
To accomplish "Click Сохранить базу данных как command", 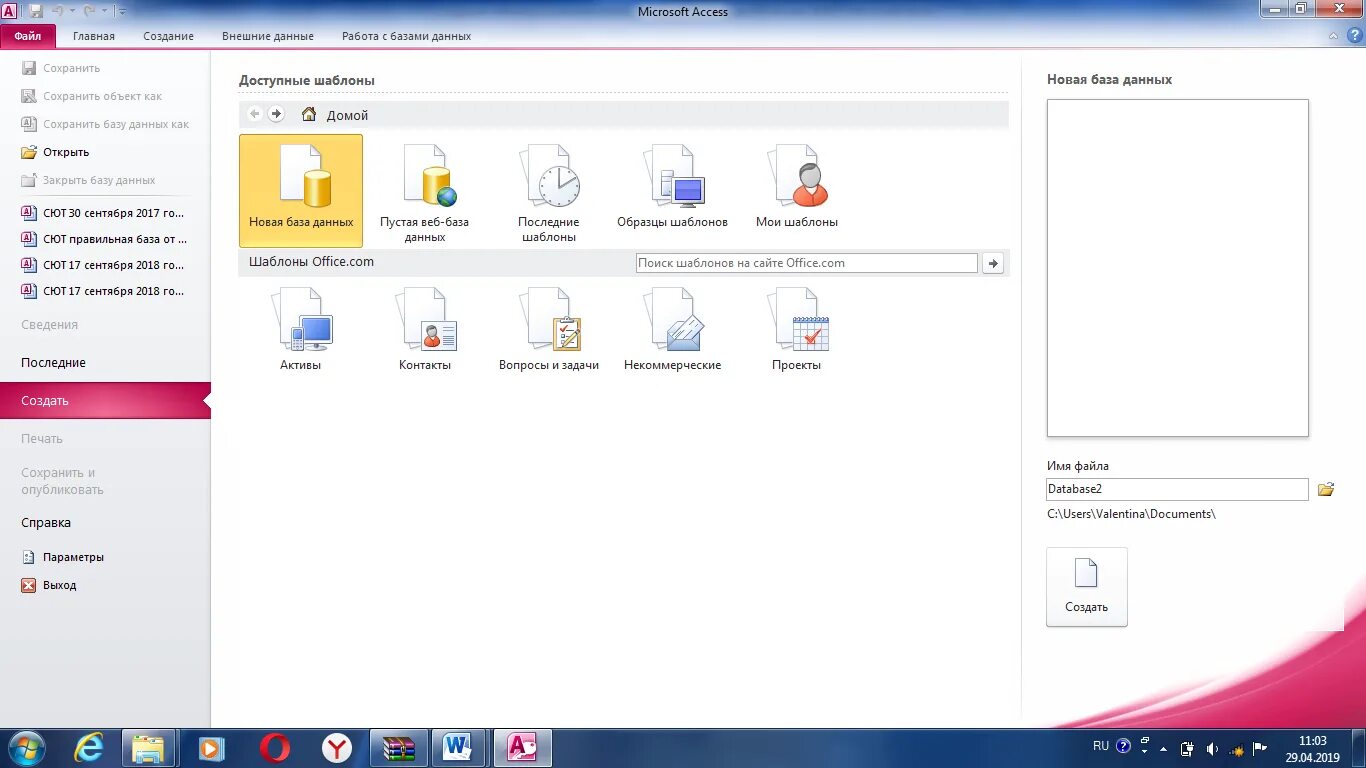I will 105,124.
